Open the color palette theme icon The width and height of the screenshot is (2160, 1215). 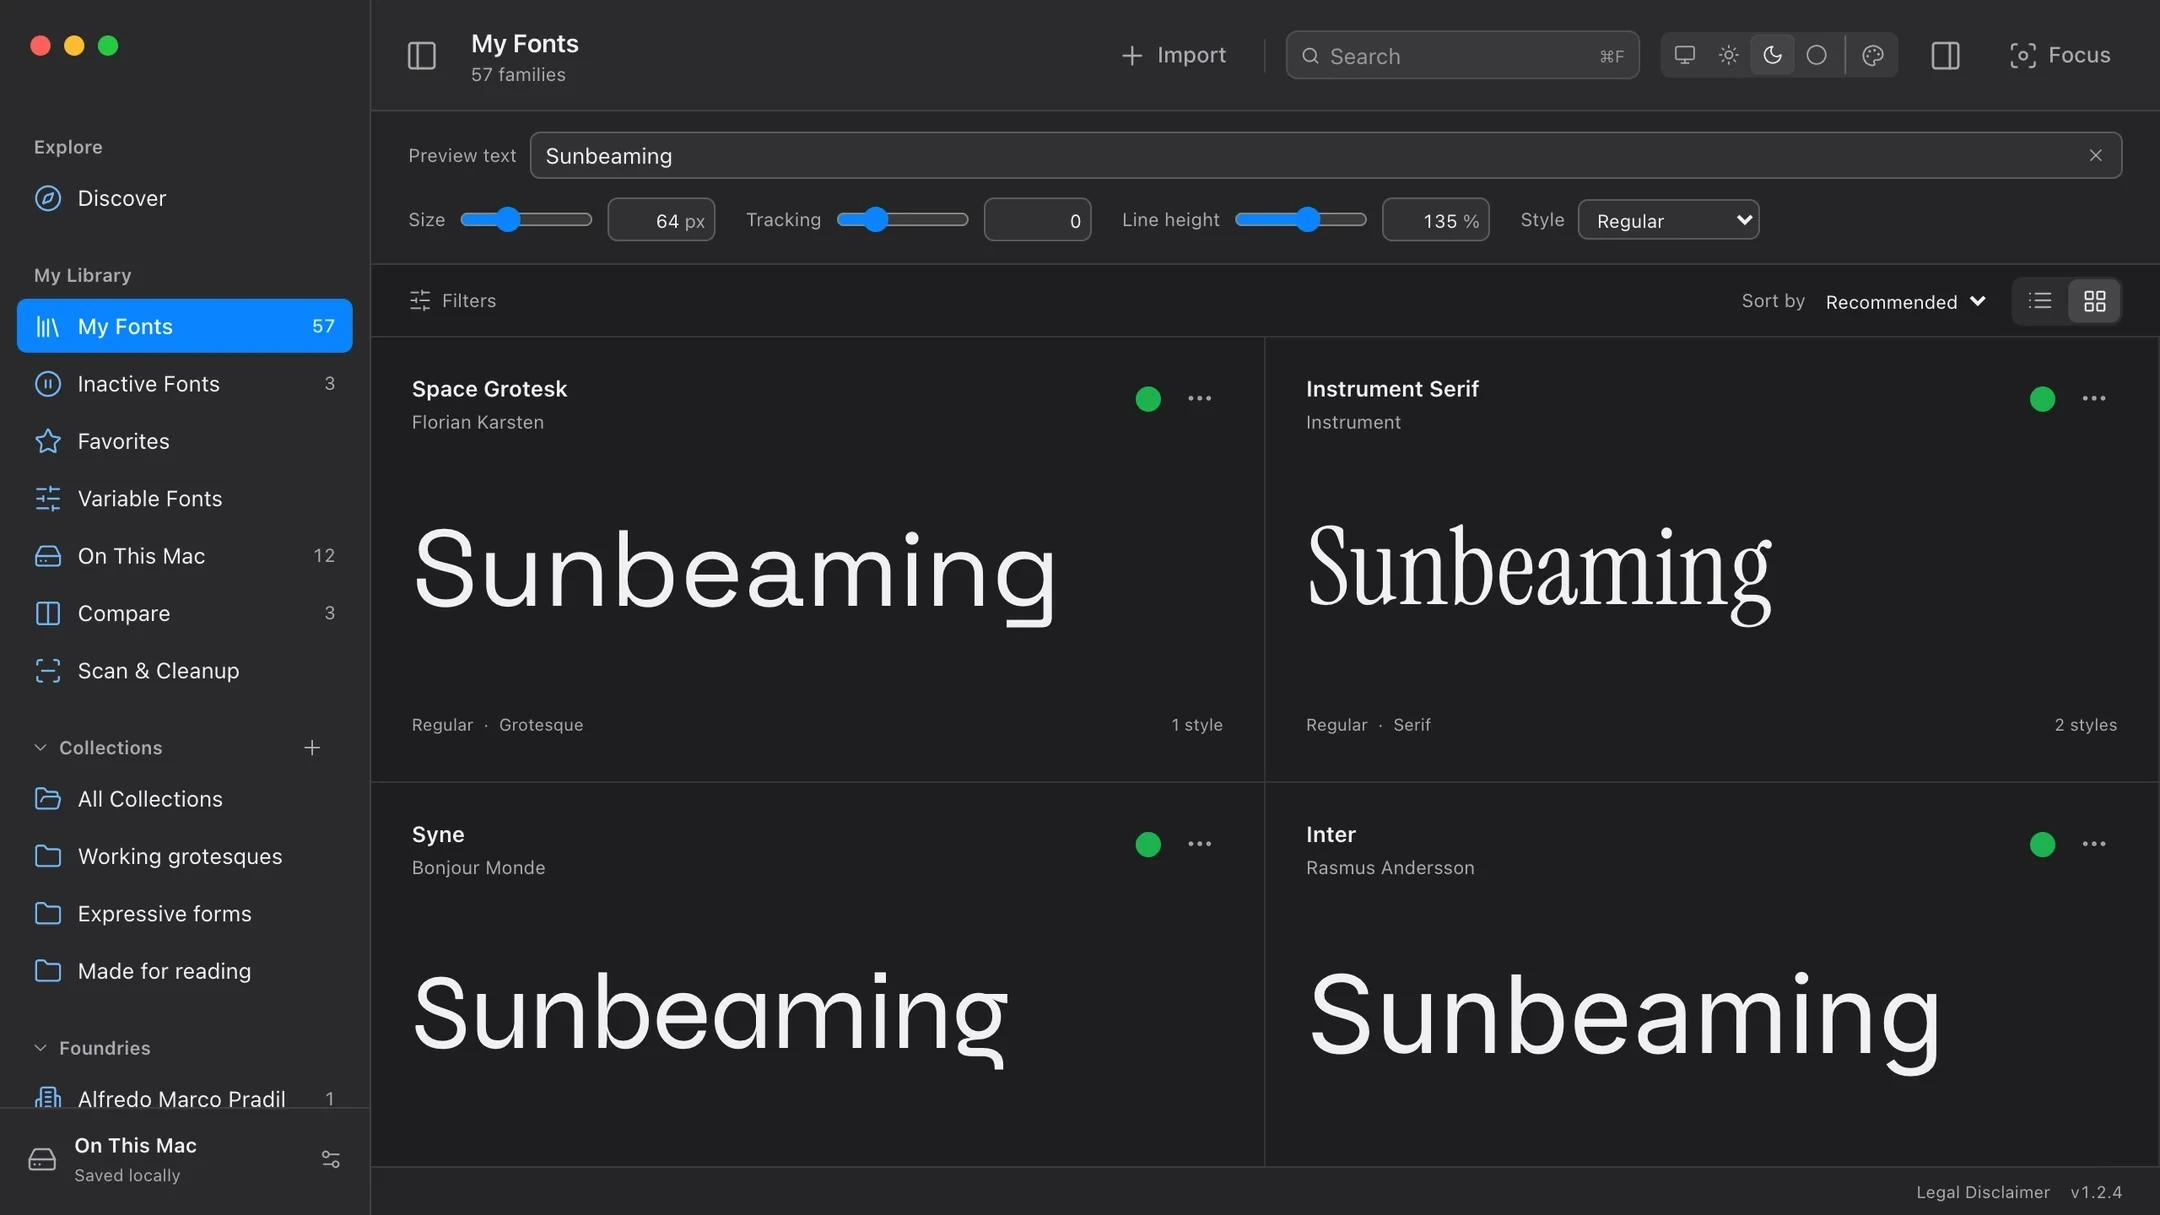coord(1873,55)
